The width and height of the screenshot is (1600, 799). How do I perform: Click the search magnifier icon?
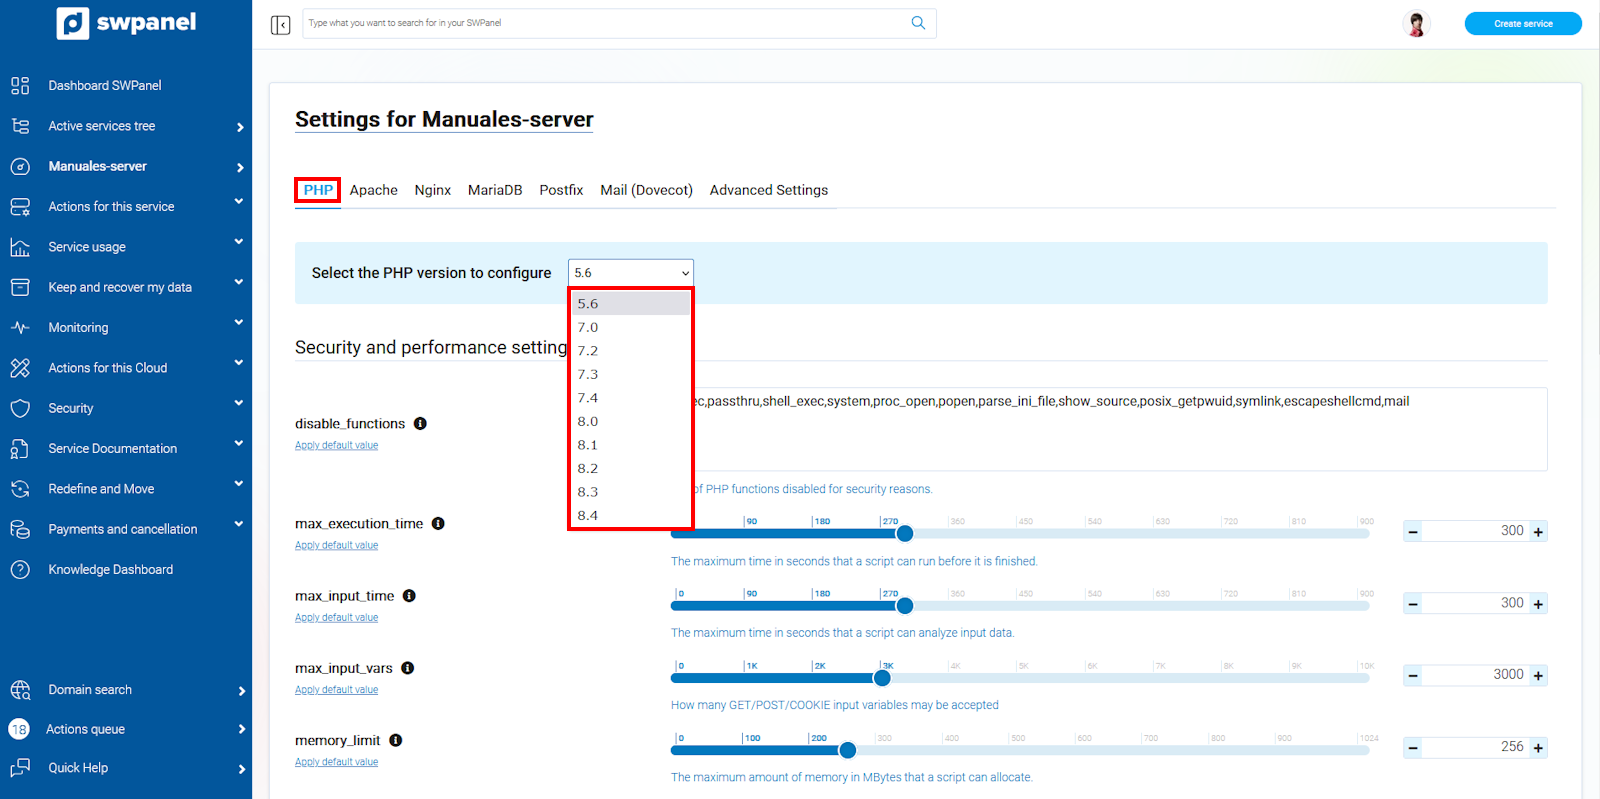tap(918, 23)
